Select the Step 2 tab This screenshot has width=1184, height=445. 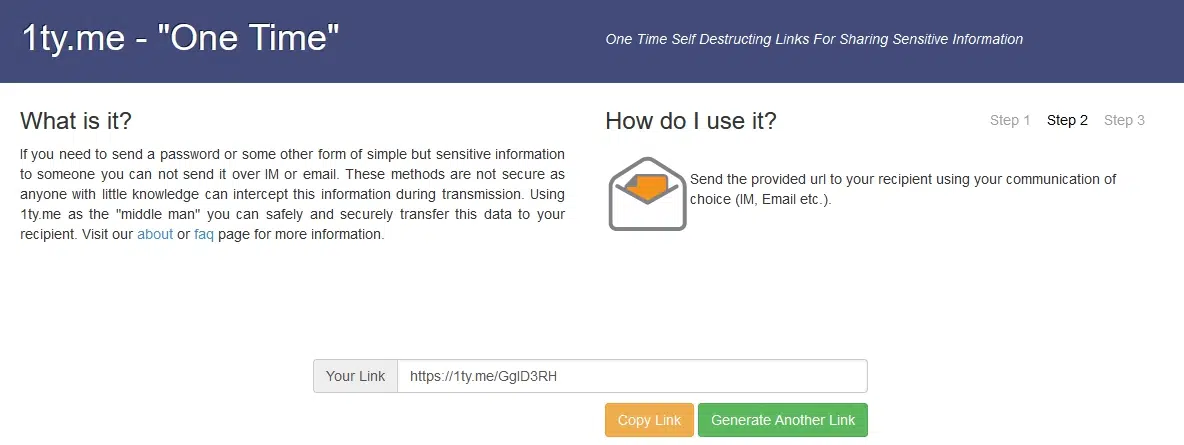pos(1067,120)
